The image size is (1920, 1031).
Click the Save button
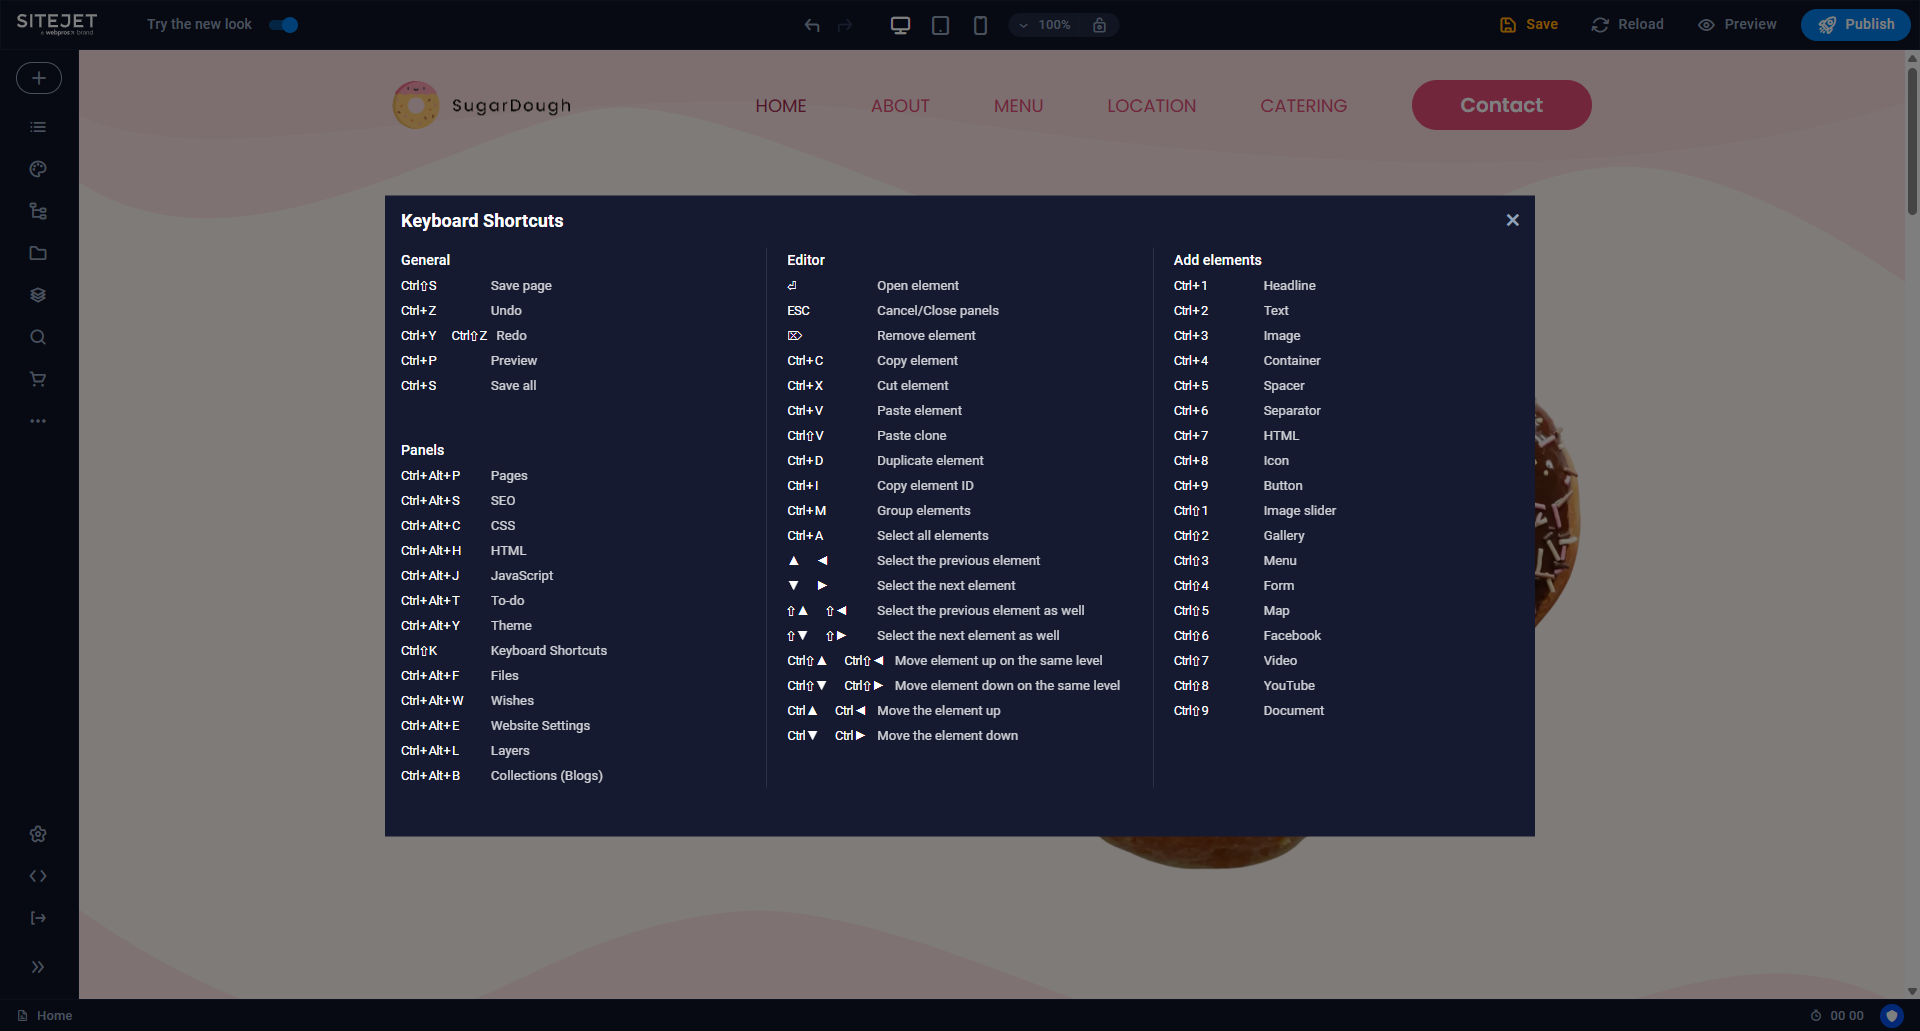1528,25
